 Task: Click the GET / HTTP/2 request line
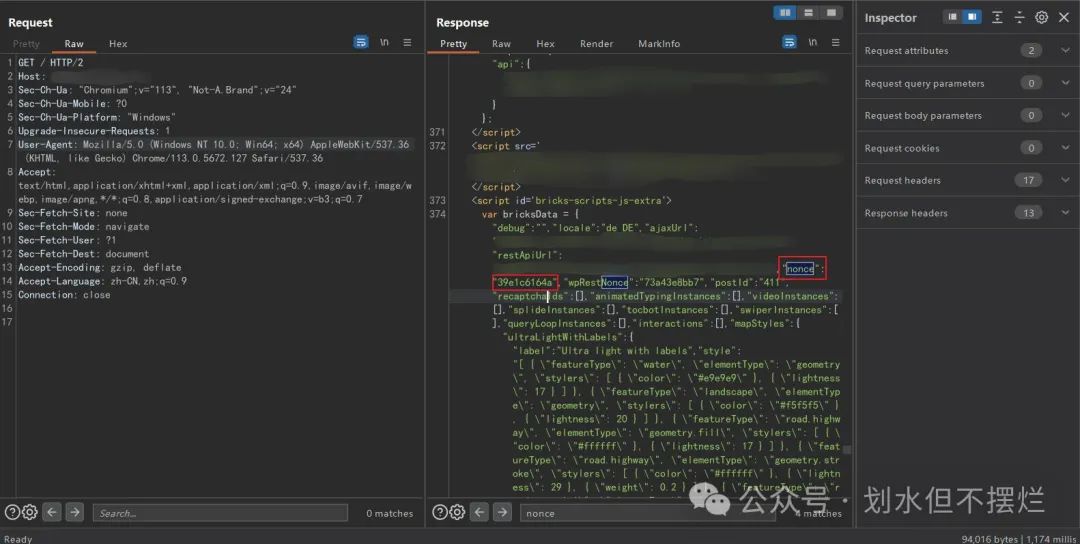pos(51,63)
